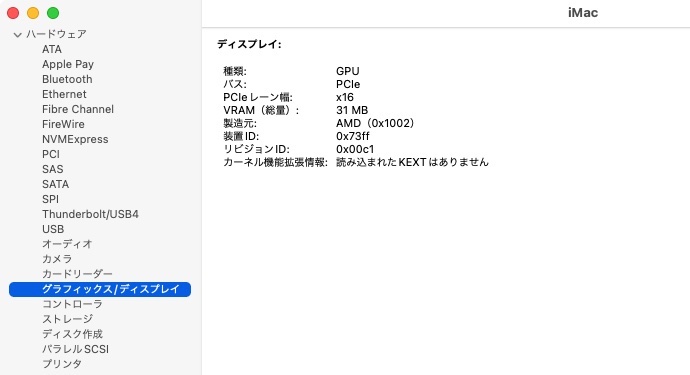
Task: Close the window with red button
Action: coord(13,13)
